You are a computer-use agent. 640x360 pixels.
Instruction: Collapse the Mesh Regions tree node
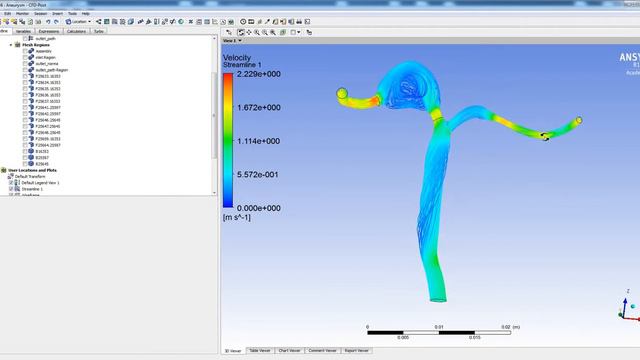11,45
